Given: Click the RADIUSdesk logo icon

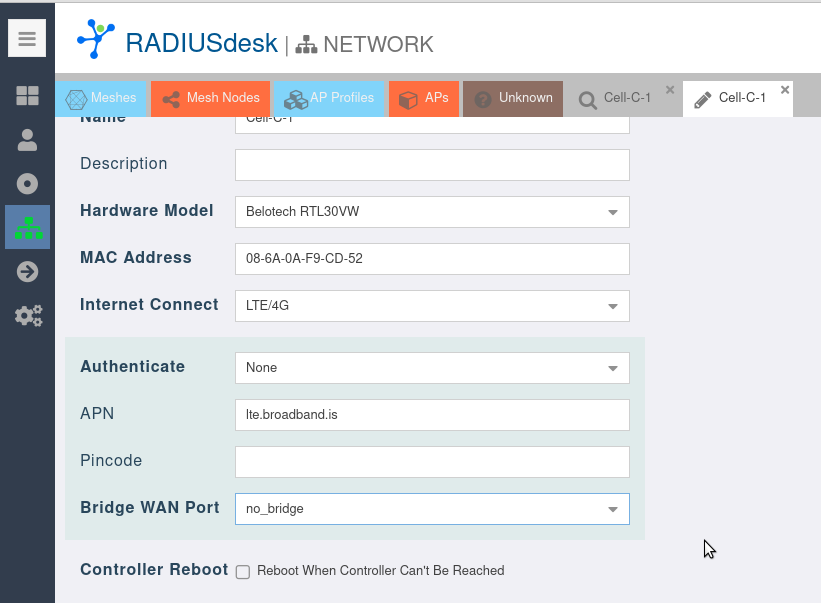Looking at the screenshot, I should [96, 40].
